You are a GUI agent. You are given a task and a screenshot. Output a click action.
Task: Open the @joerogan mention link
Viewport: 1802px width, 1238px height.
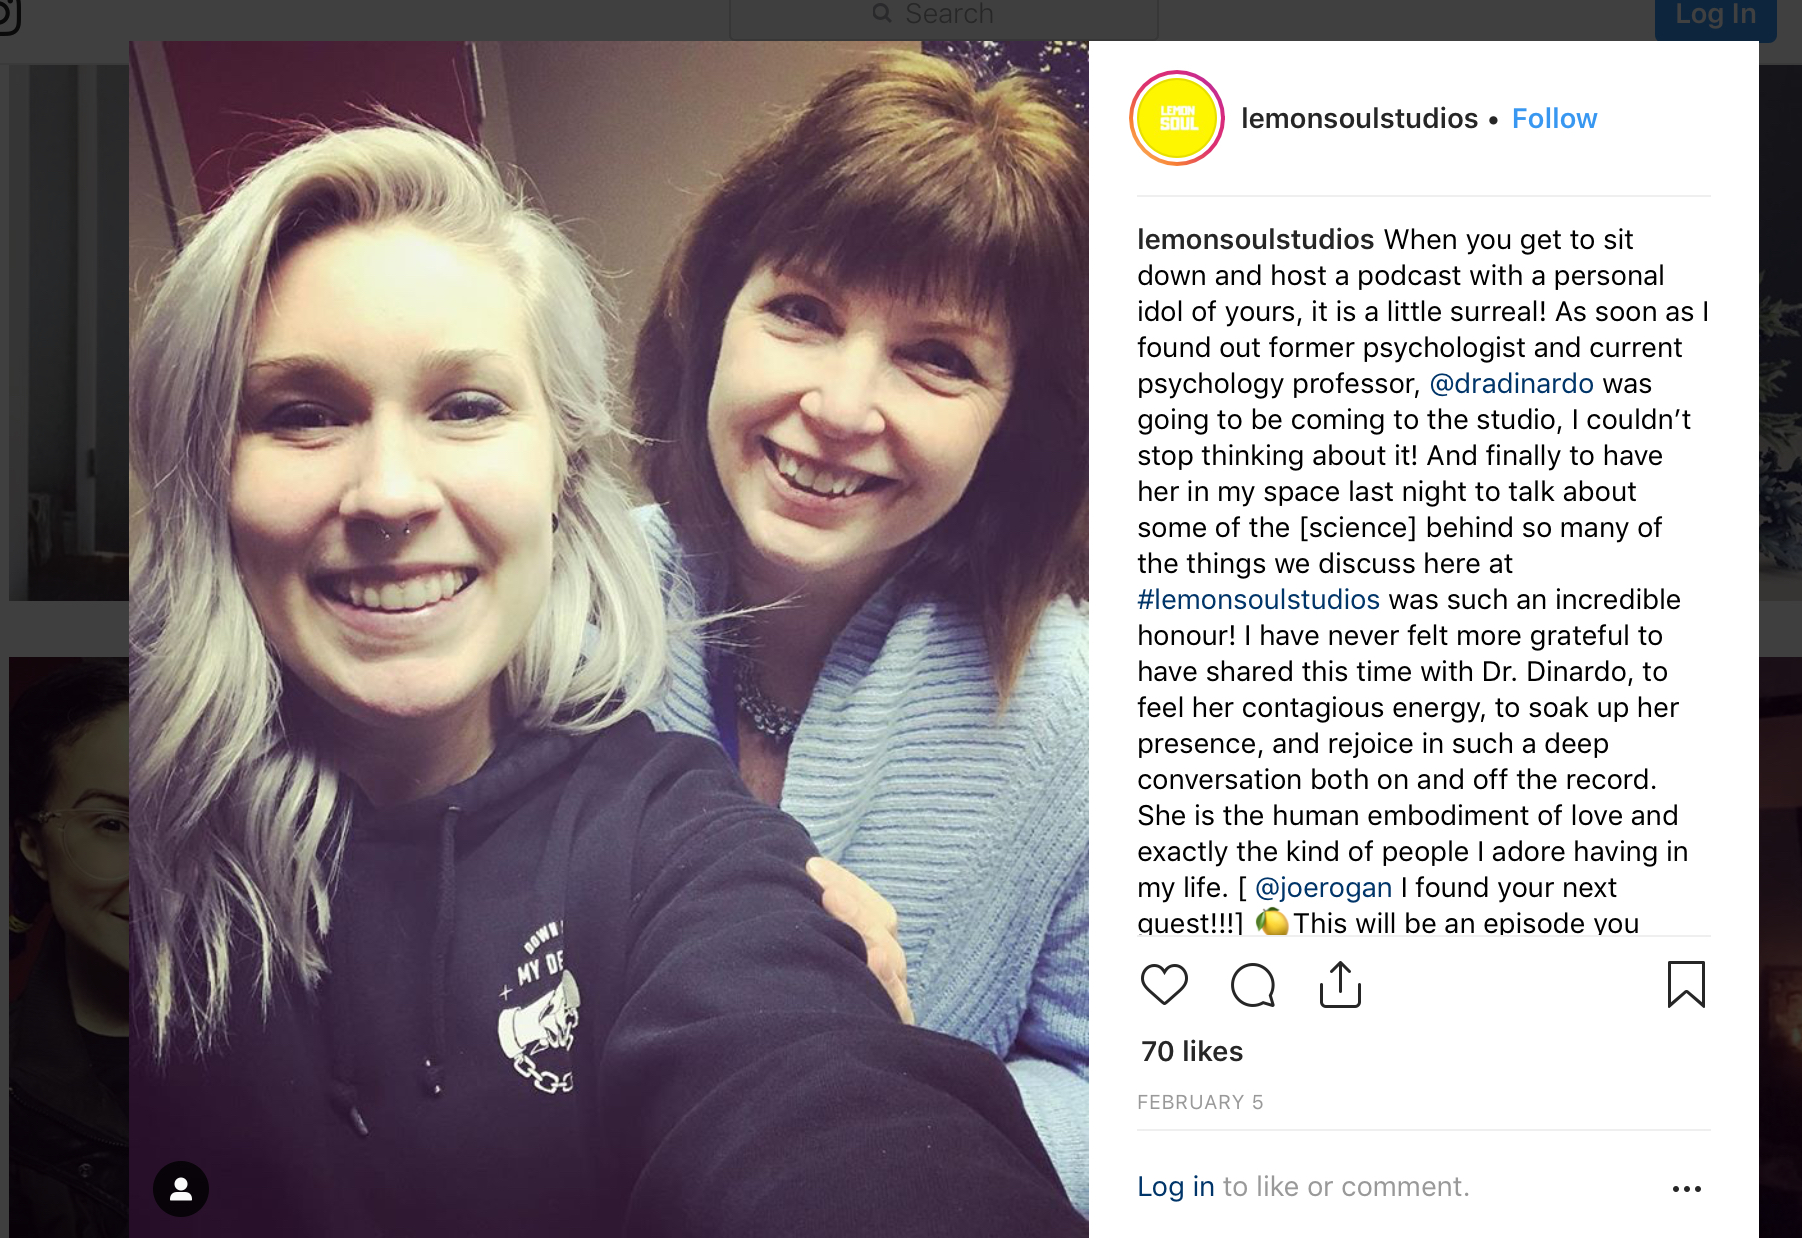tap(1323, 887)
